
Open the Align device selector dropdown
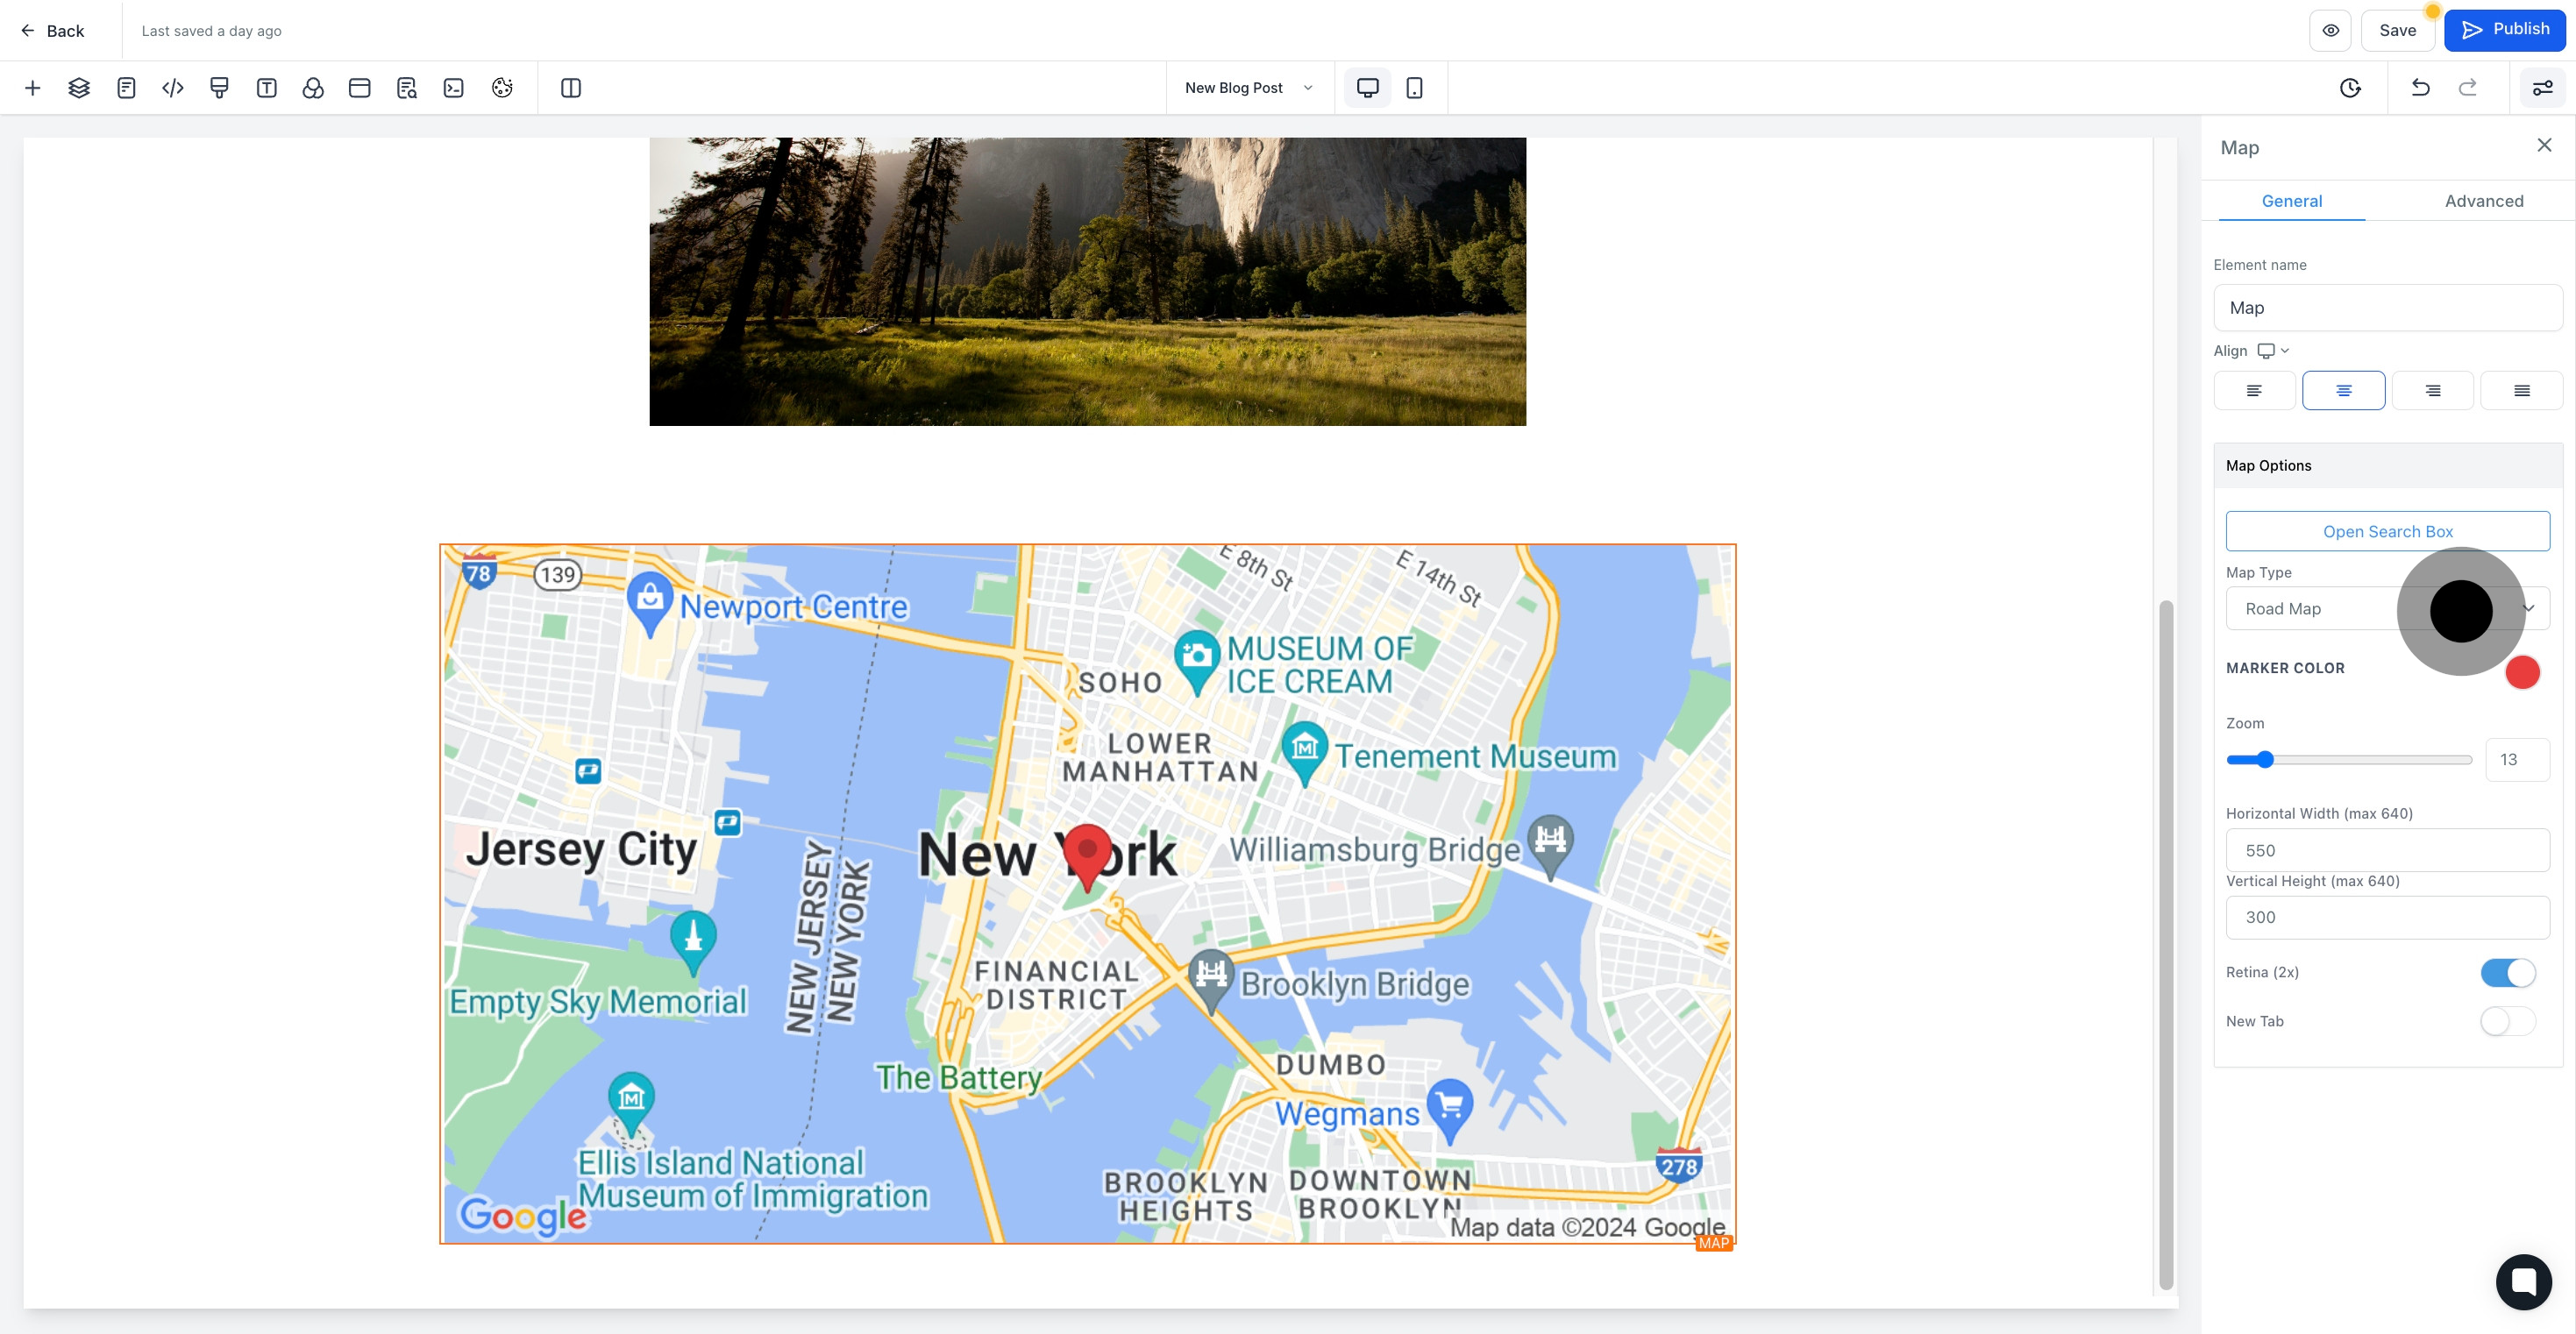pos(2273,351)
